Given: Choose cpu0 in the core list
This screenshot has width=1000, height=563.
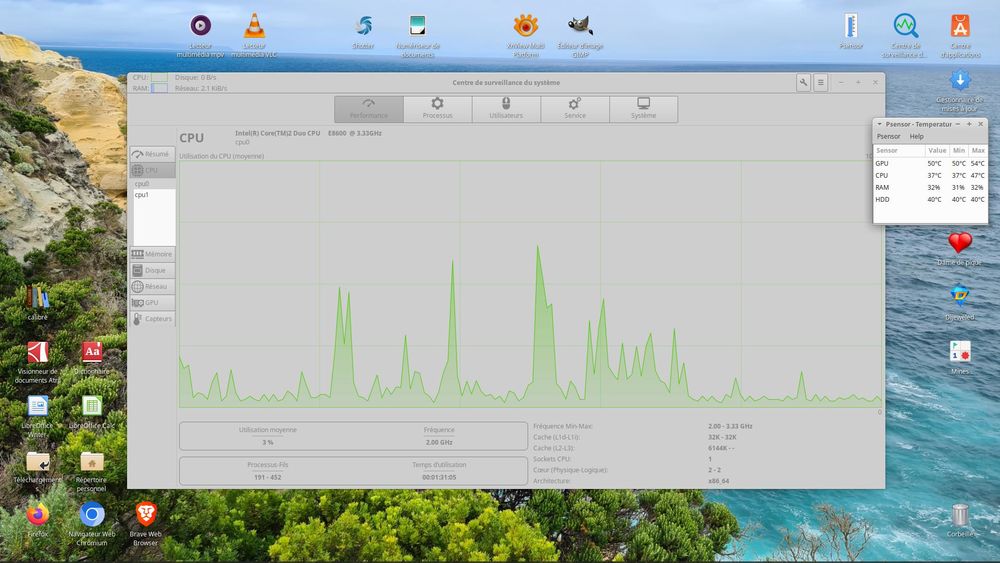Looking at the screenshot, I should click(154, 184).
